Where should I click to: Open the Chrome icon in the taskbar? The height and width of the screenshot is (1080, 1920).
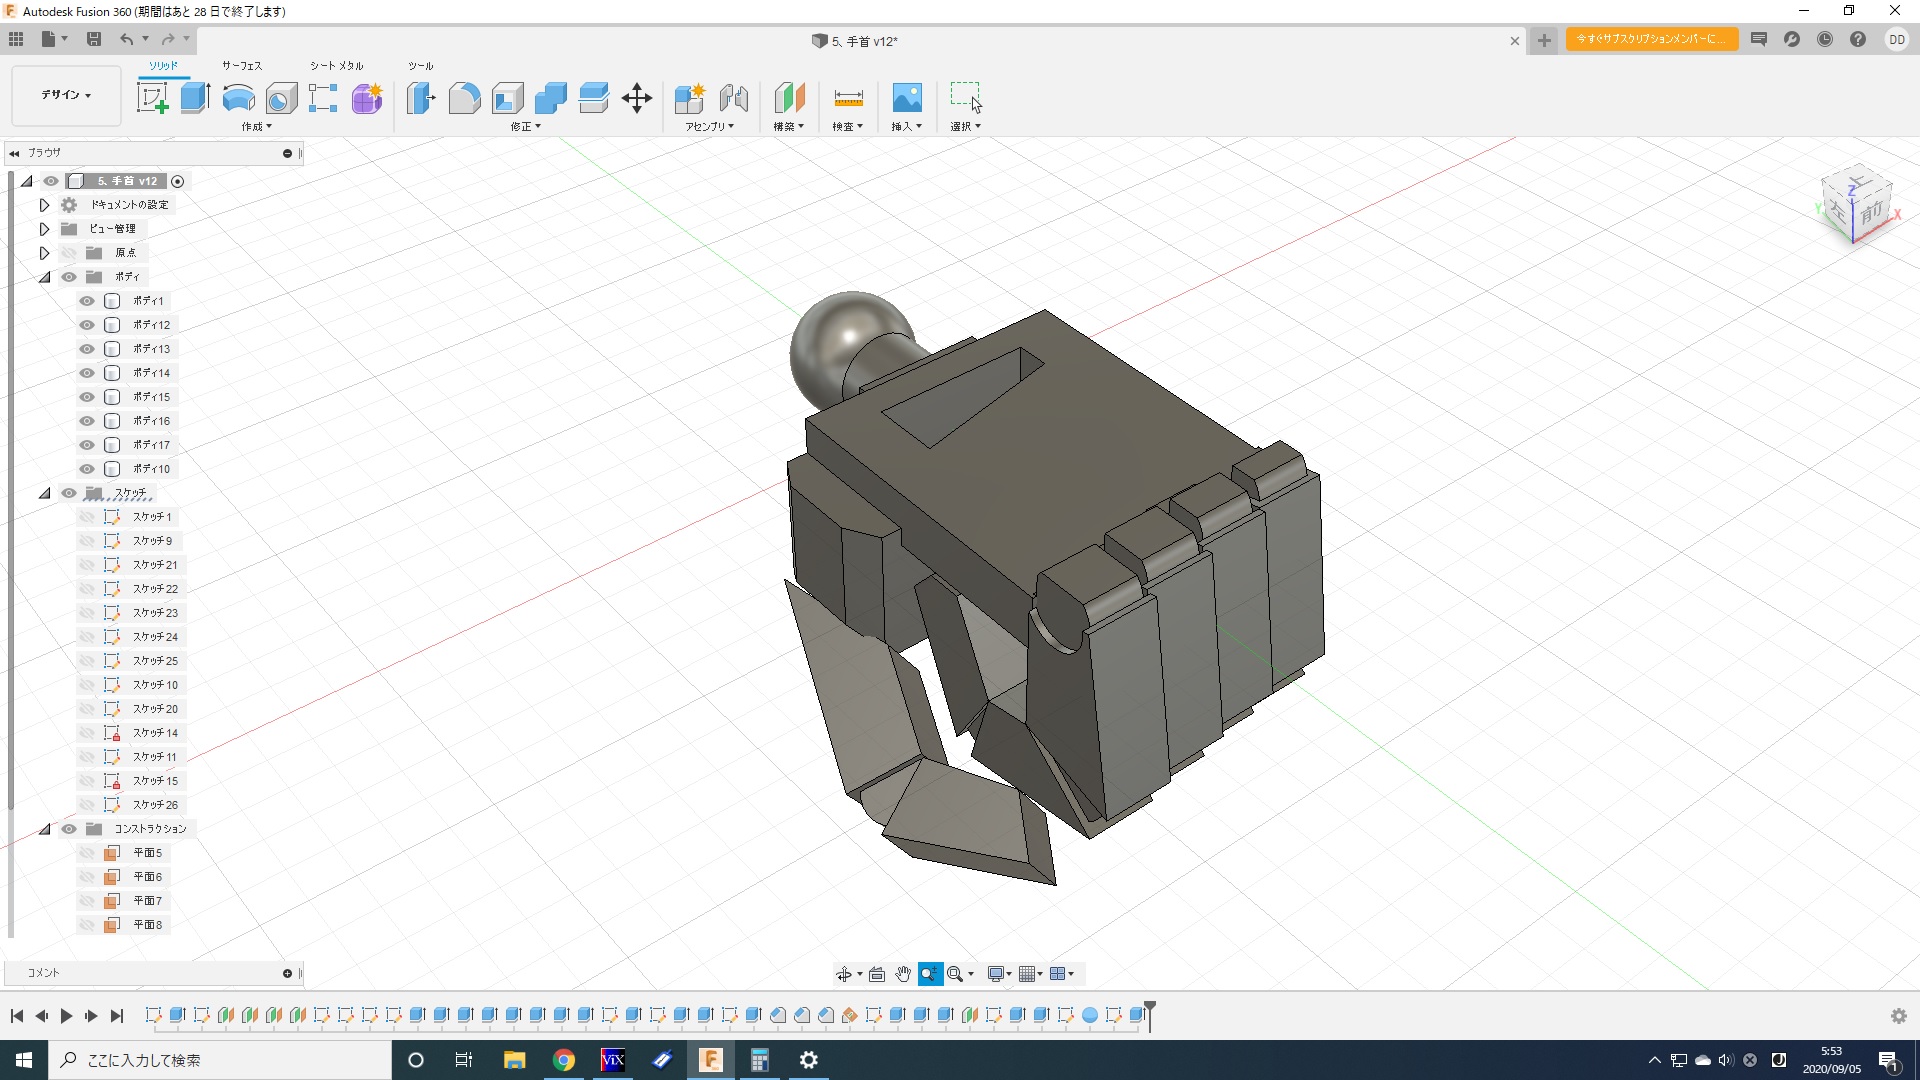[564, 1060]
